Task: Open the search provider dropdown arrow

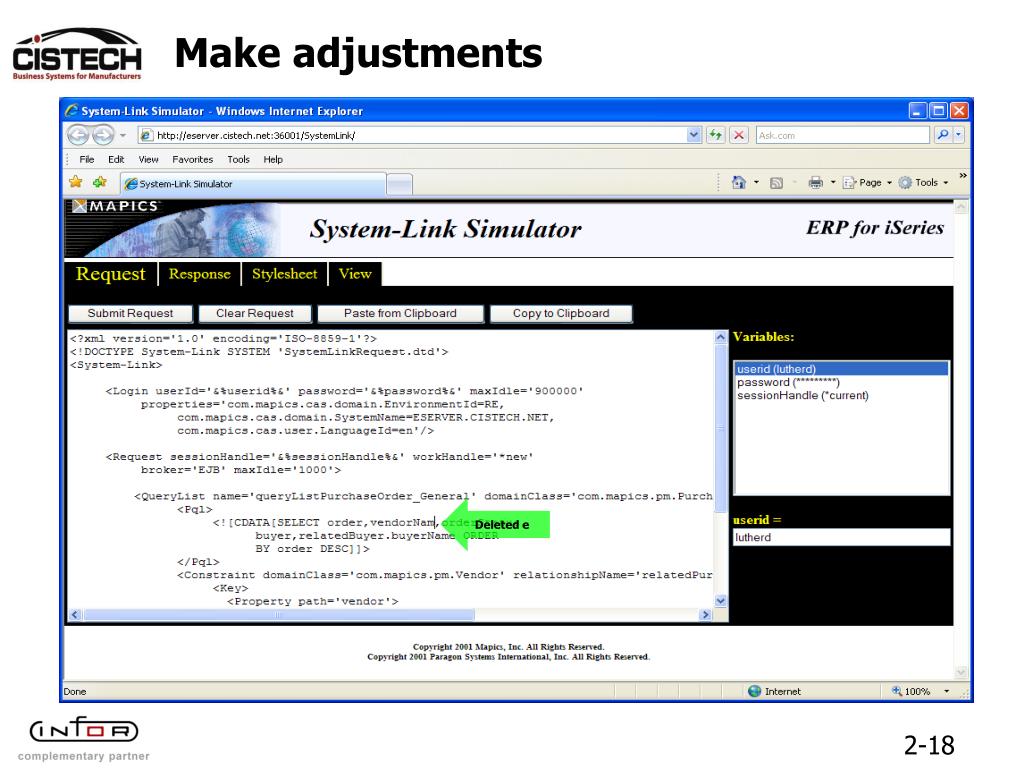Action: click(x=959, y=135)
